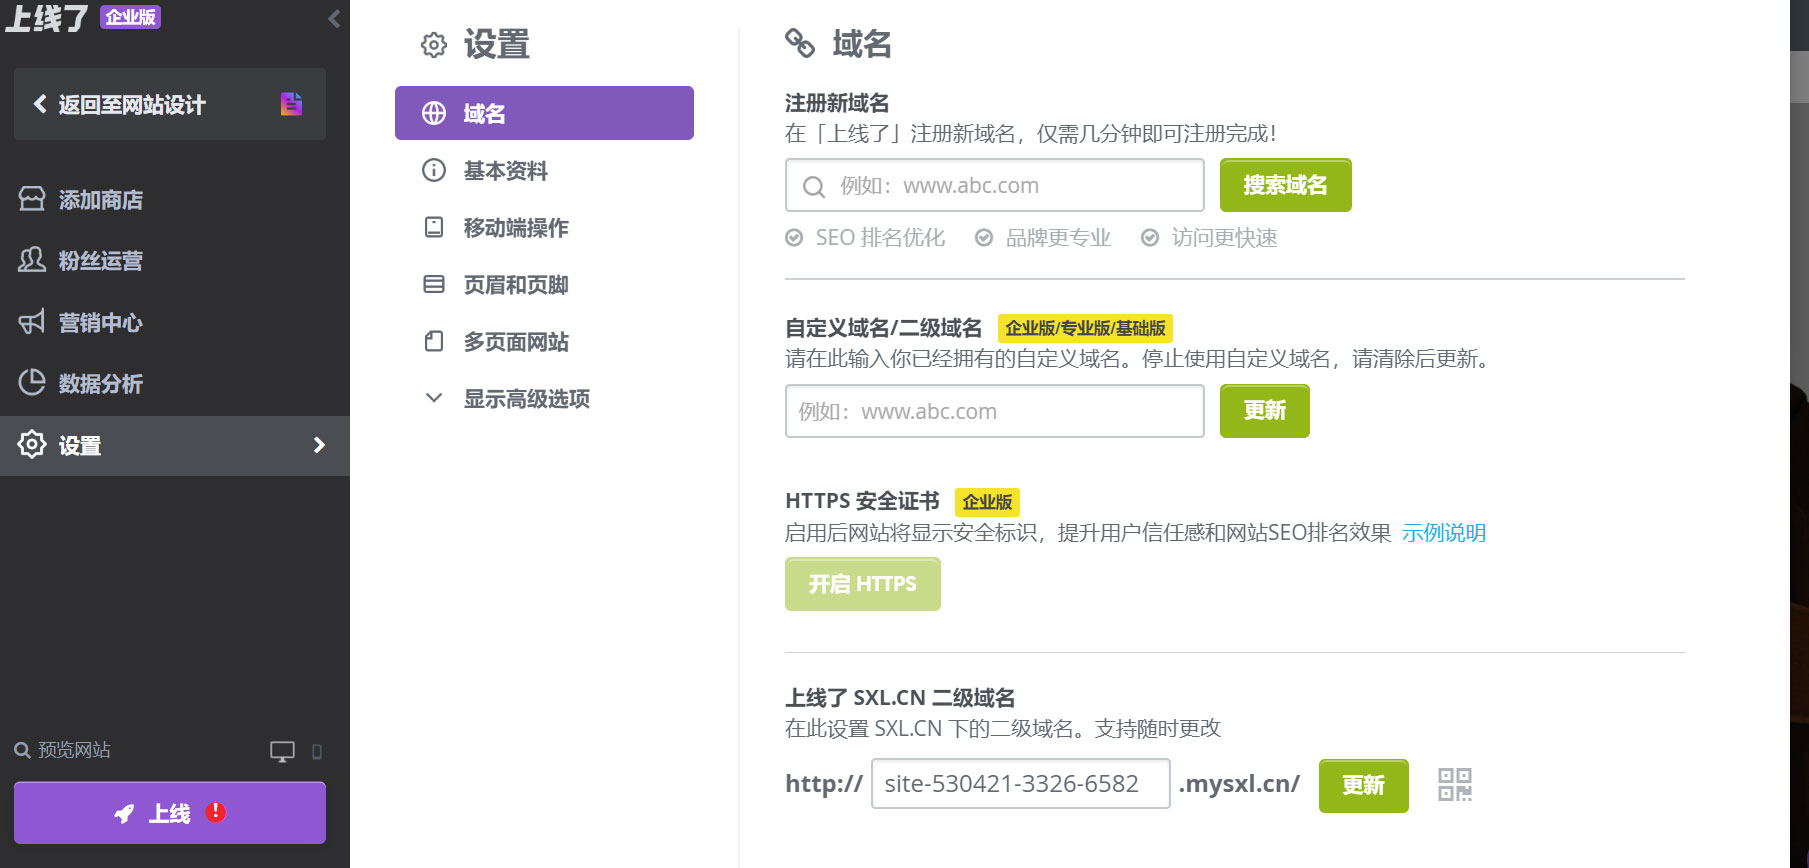Expand 显示高级选项 advanced options
Image resolution: width=1809 pixels, height=868 pixels.
coord(526,399)
